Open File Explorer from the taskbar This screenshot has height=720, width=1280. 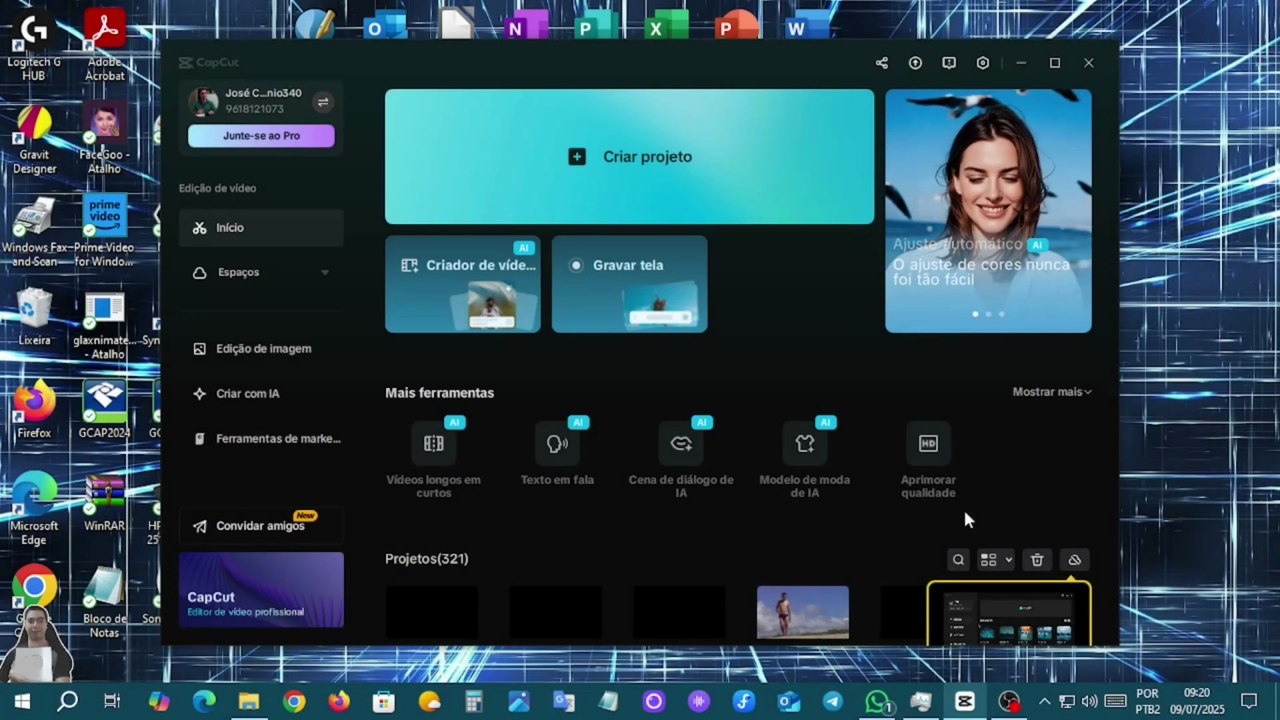point(248,701)
